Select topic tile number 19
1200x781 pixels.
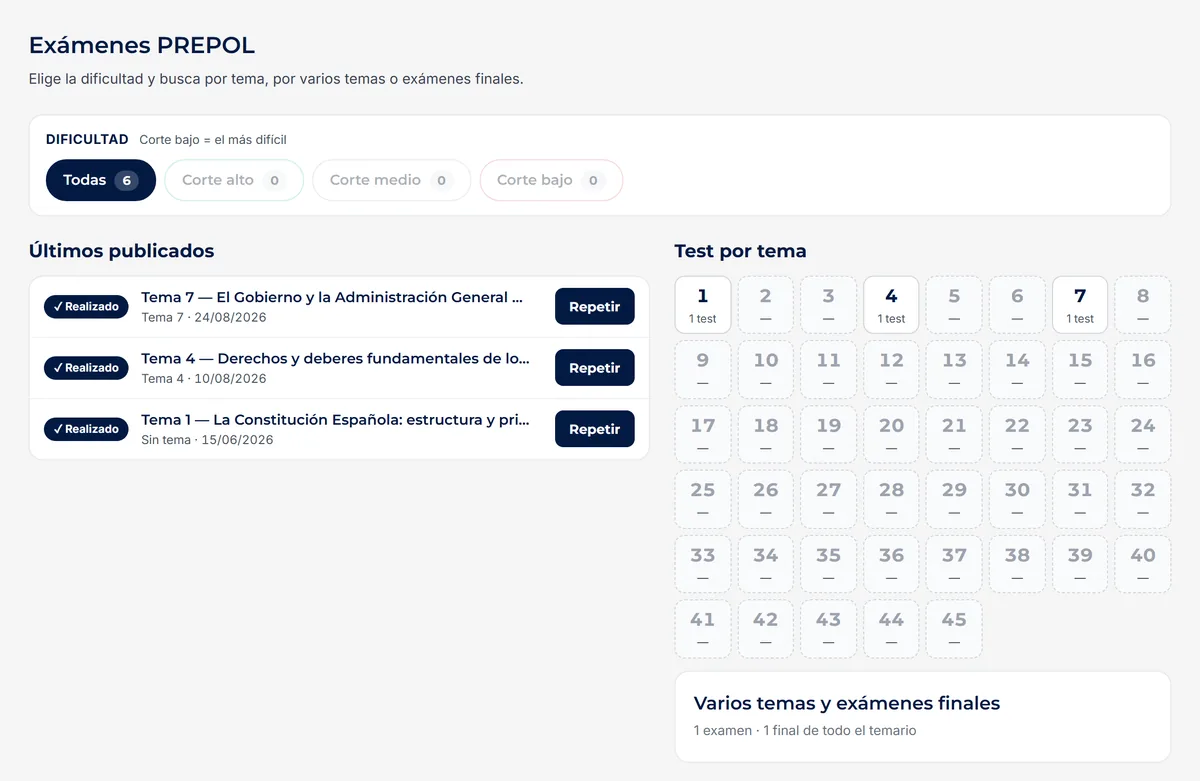coord(828,435)
